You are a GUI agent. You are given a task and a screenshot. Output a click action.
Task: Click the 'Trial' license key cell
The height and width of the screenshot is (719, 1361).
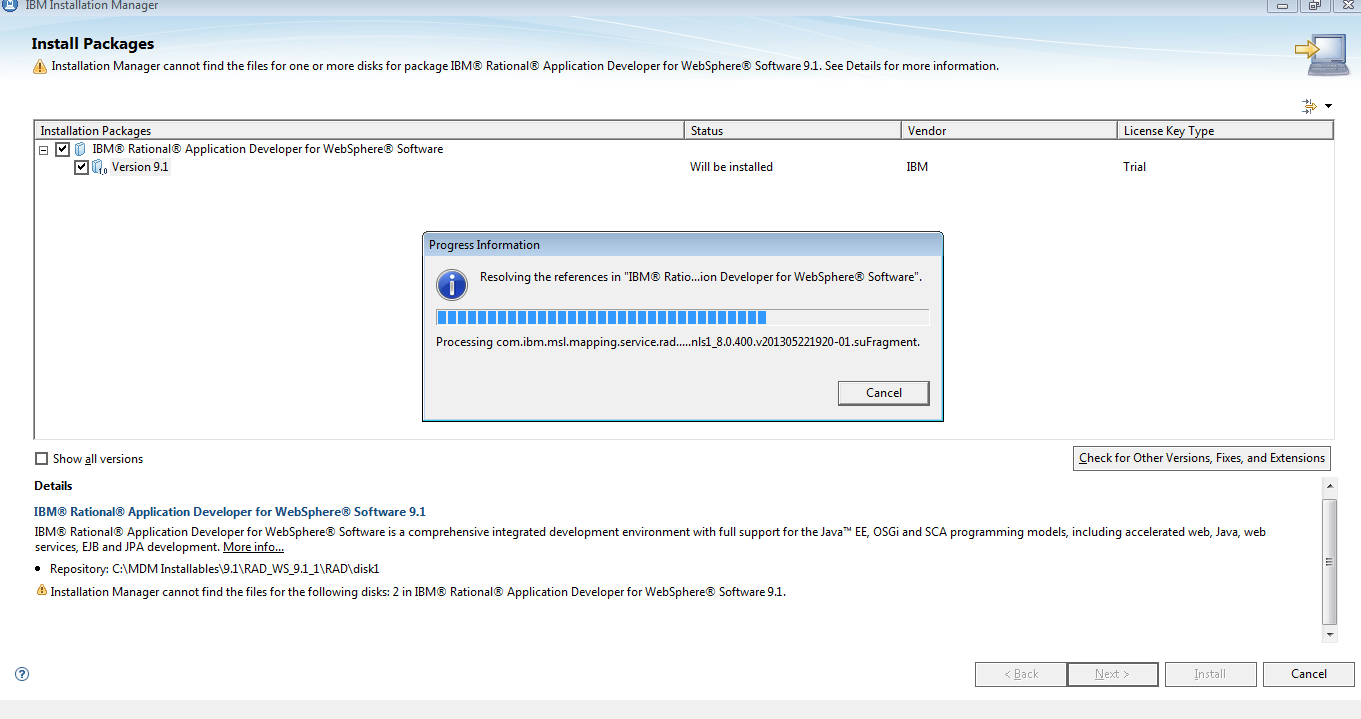1134,167
